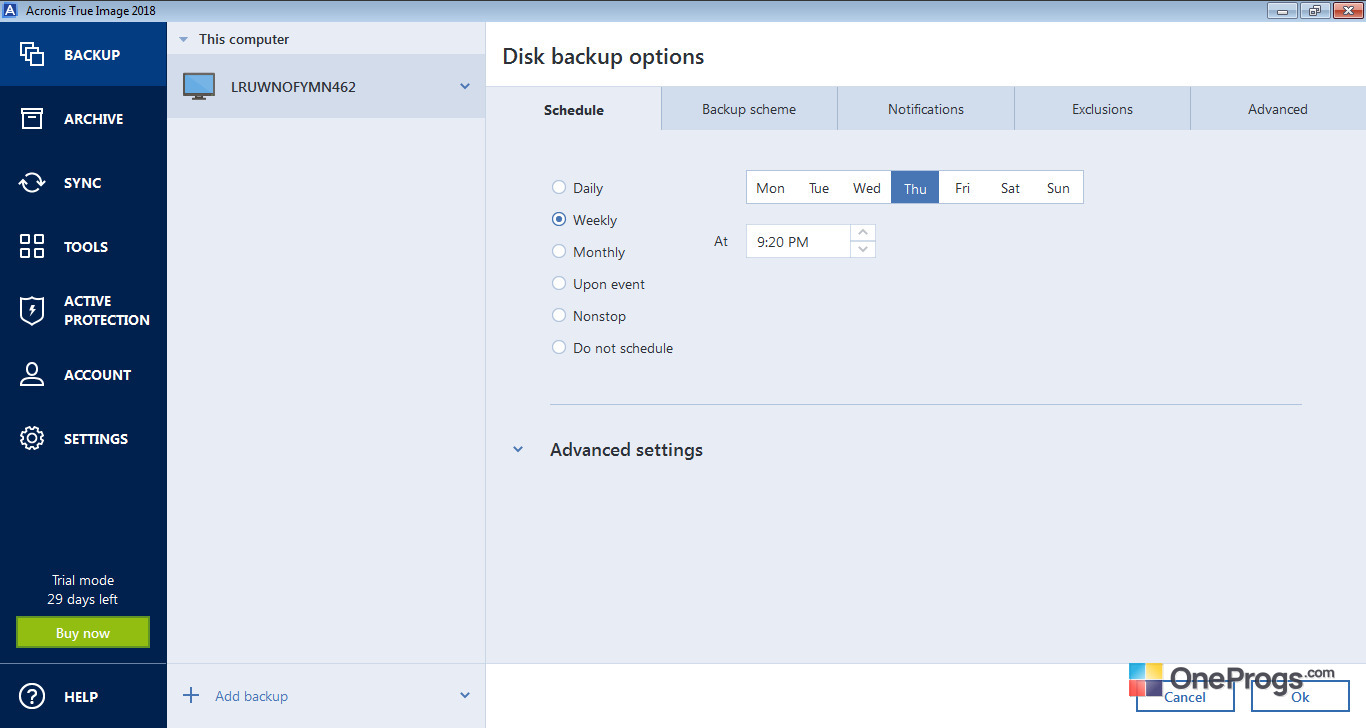Select the Weekly schedule option
The image size is (1366, 728).
[559, 220]
